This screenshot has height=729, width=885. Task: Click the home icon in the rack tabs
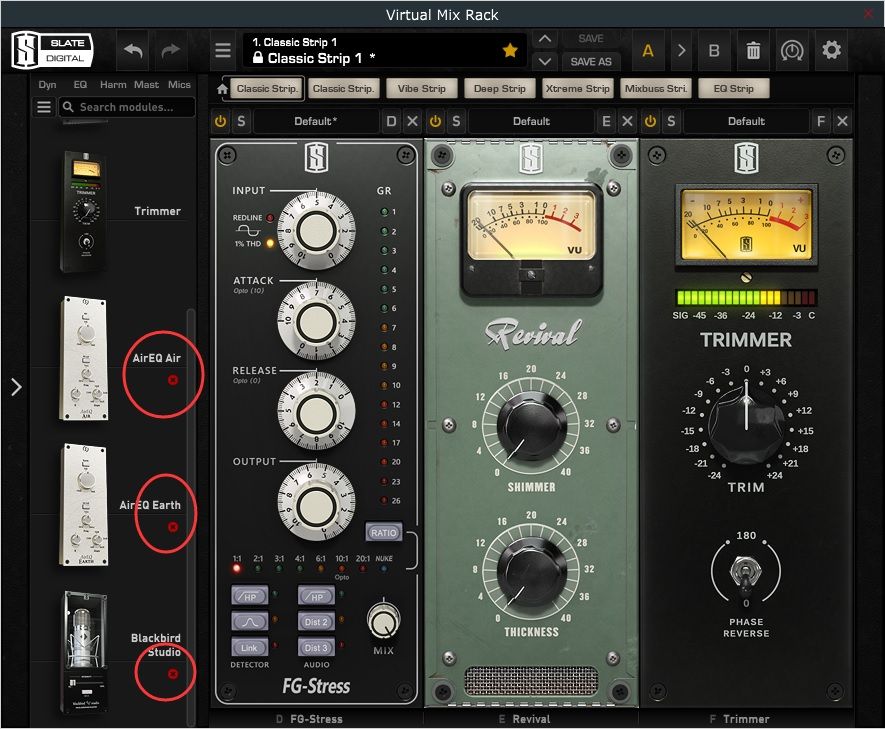(x=222, y=89)
